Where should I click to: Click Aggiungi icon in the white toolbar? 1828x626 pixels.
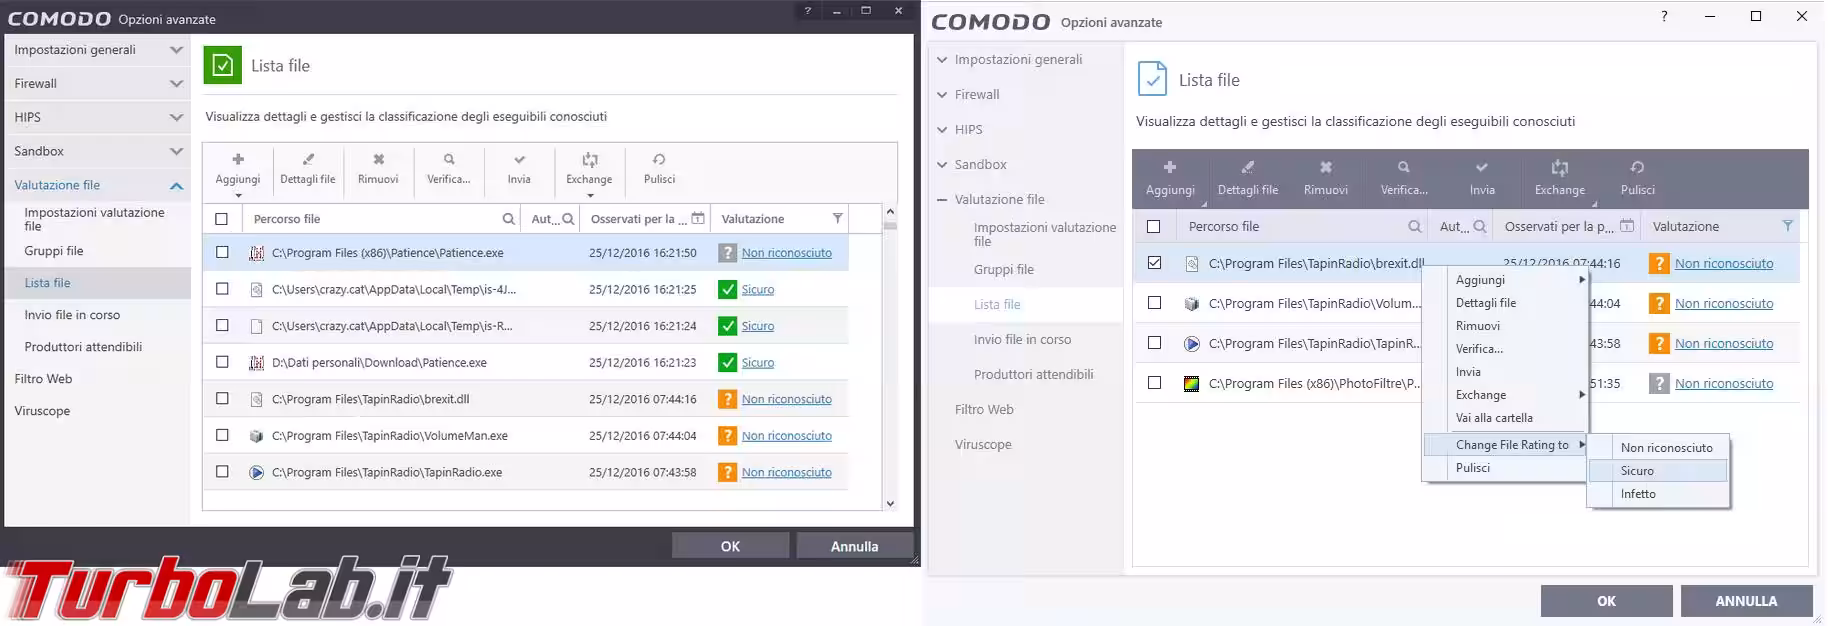pos(238,160)
